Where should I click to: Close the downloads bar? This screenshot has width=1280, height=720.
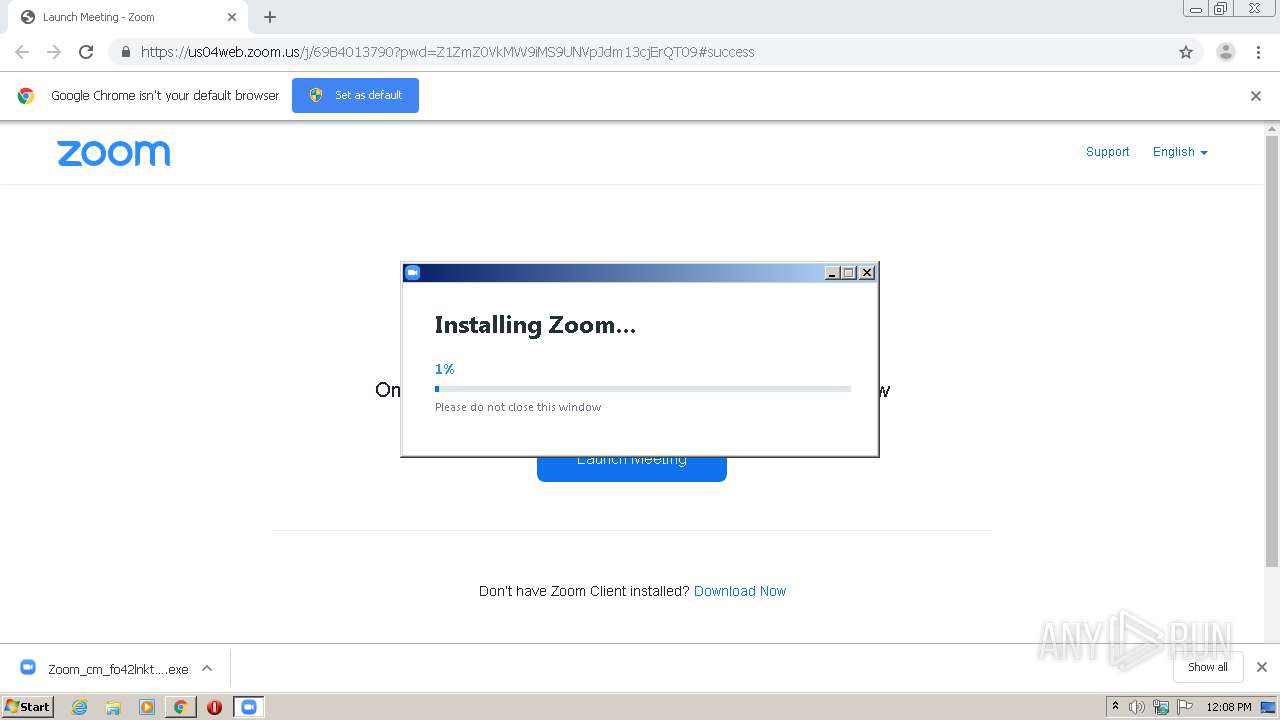tap(1262, 667)
